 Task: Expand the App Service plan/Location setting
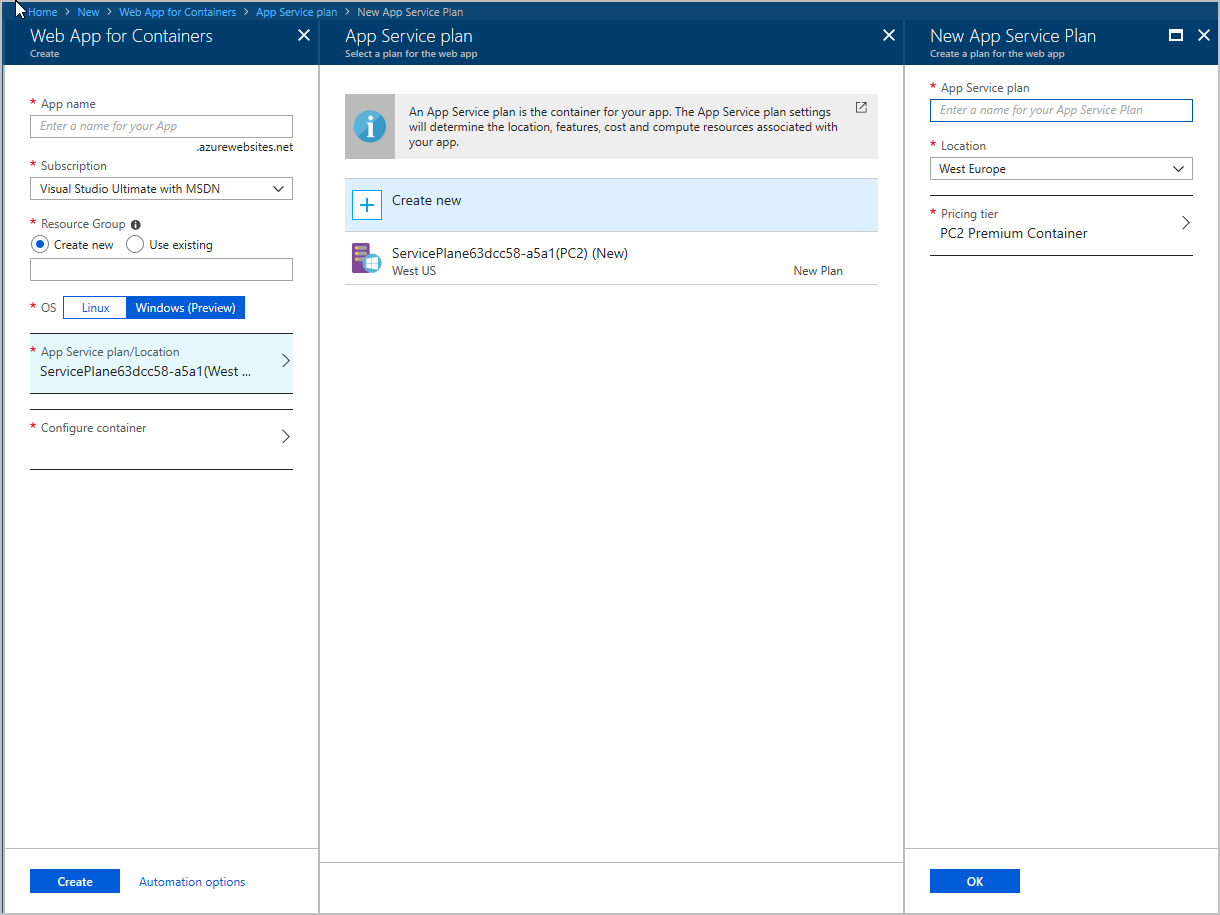click(x=161, y=363)
